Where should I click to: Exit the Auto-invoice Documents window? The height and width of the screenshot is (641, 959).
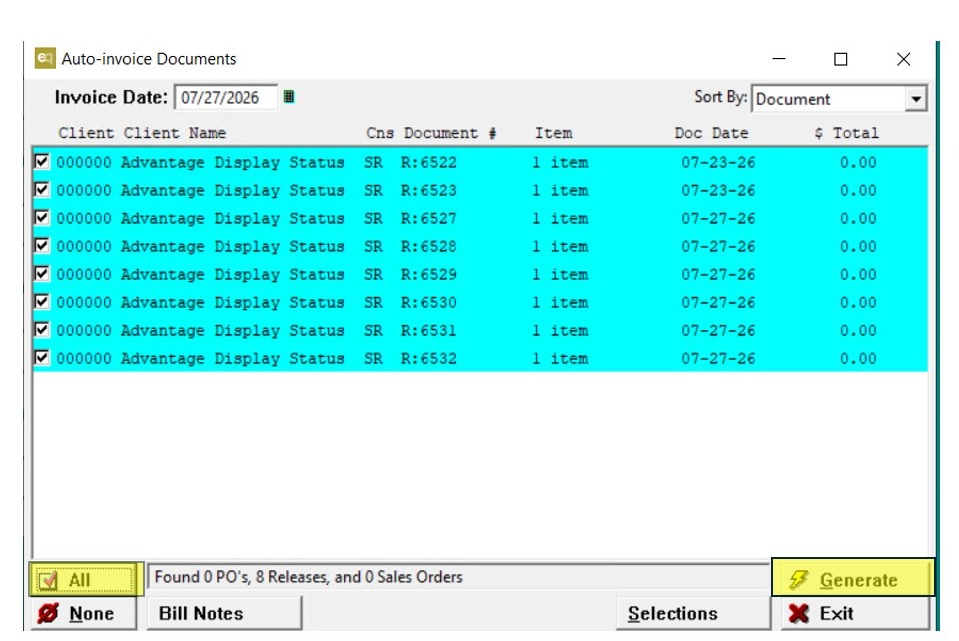(x=854, y=613)
